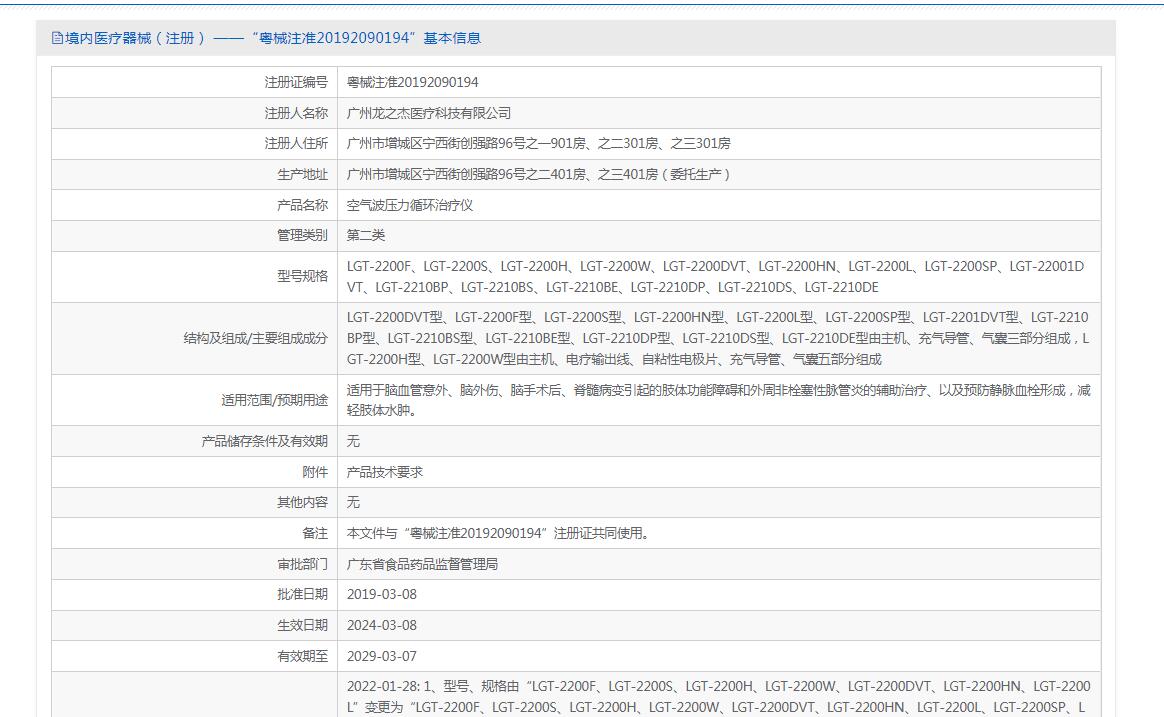Click the 注册证编号 row label

point(295,82)
